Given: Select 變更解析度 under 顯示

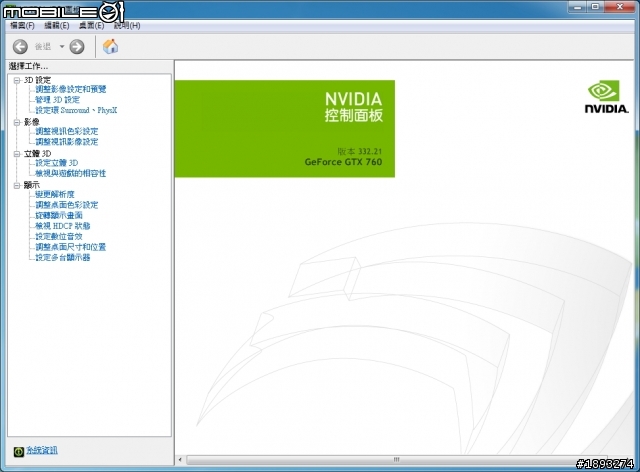Looking at the screenshot, I should [x=55, y=194].
